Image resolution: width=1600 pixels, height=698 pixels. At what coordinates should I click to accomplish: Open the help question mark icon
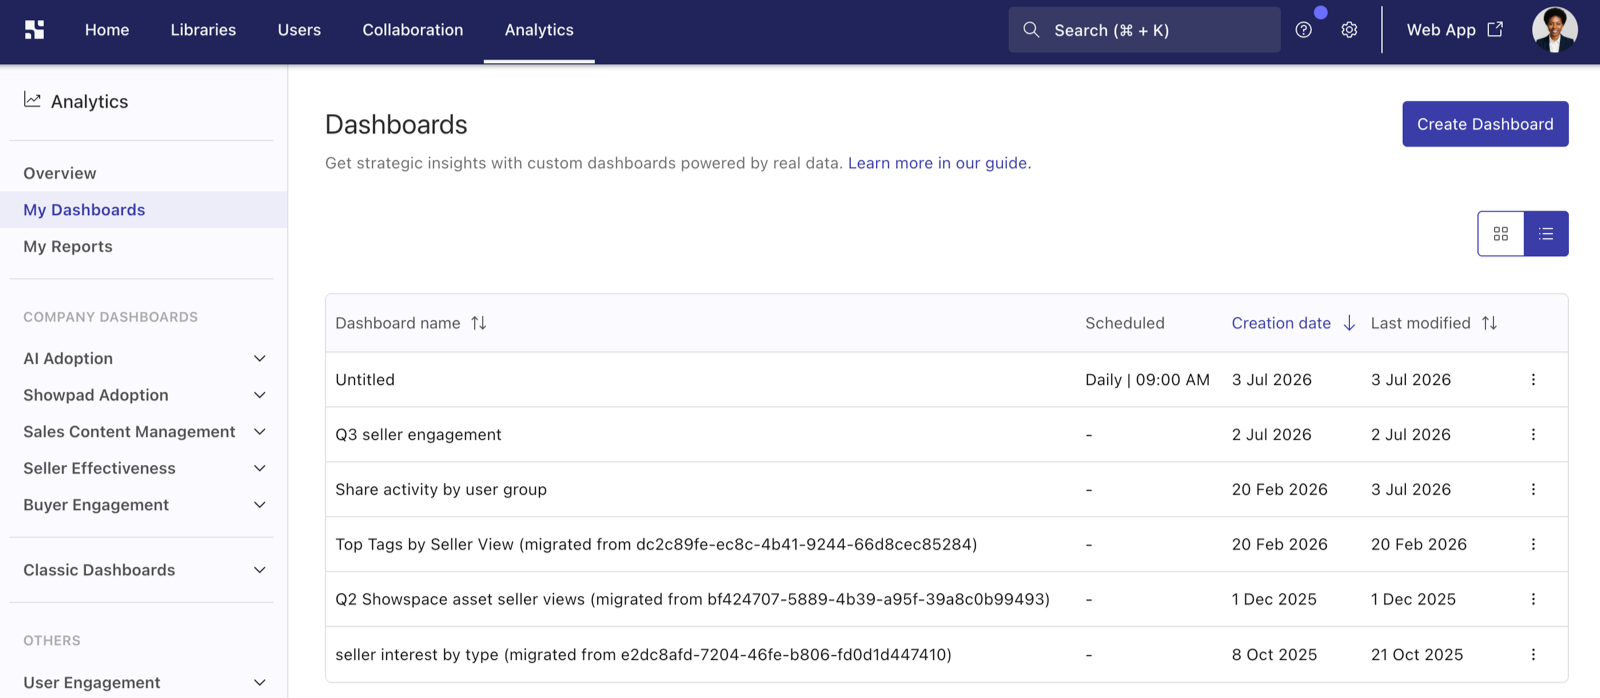pyautogui.click(x=1303, y=30)
